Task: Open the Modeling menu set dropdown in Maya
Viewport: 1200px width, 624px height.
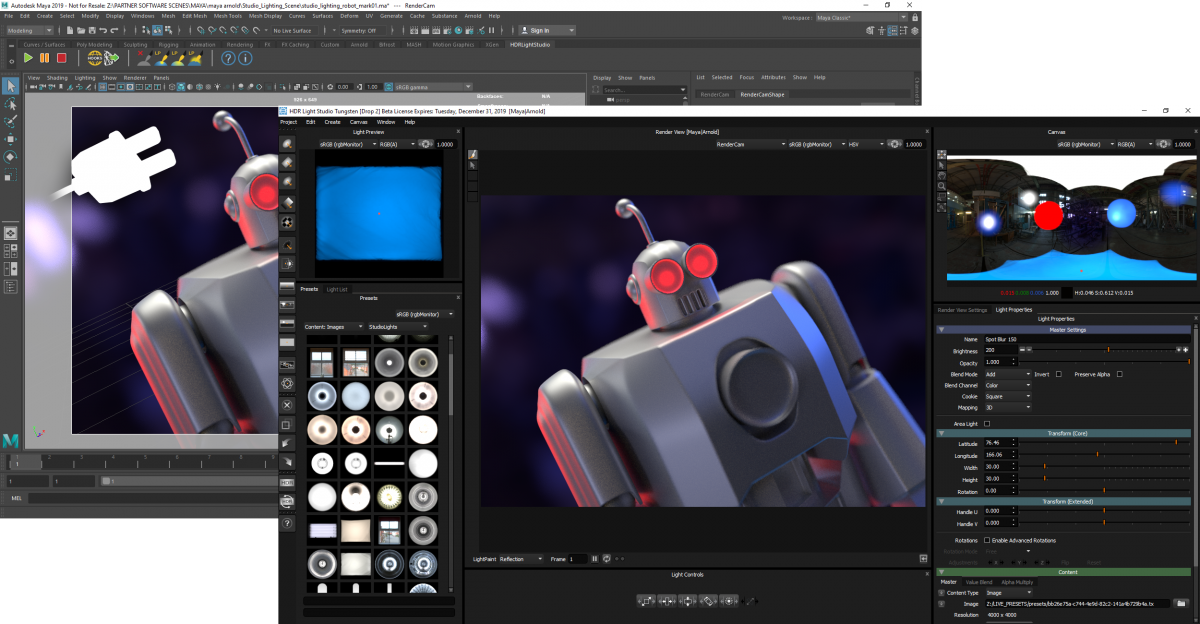Action: [x=30, y=31]
